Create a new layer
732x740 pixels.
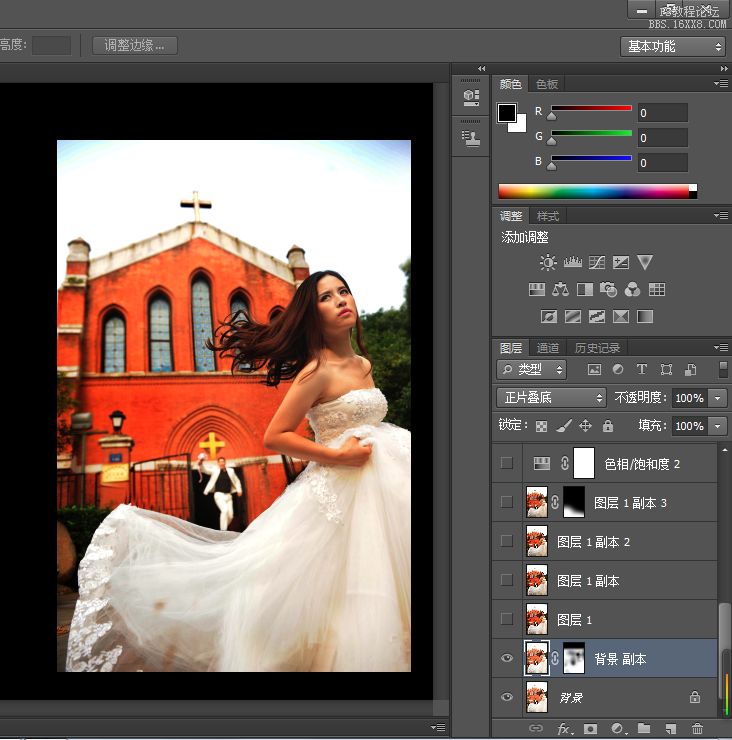pyautogui.click(x=671, y=729)
